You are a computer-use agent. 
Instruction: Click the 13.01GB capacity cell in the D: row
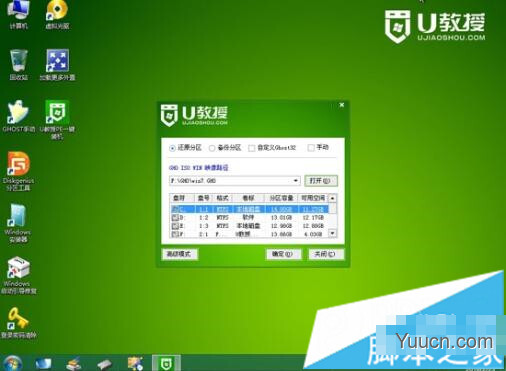click(x=281, y=218)
